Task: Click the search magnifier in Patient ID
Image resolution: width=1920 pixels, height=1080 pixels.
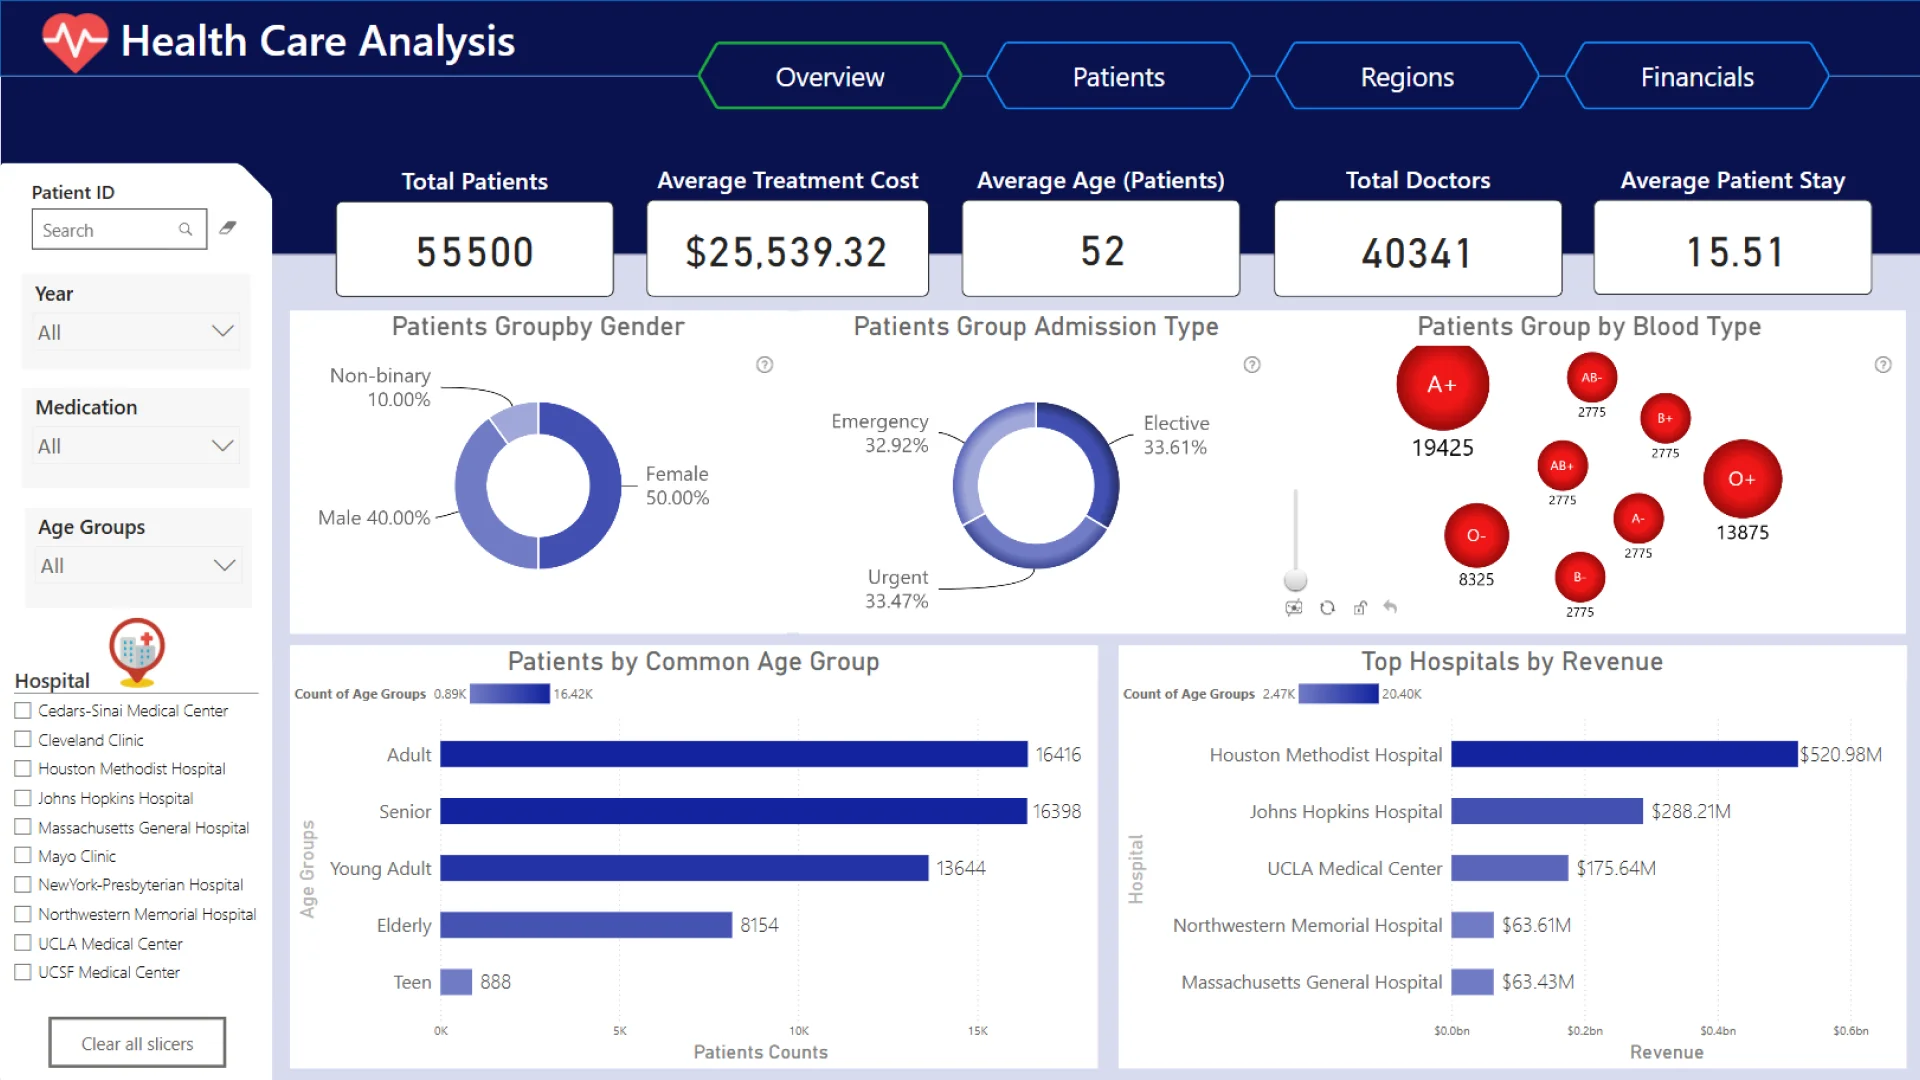Action: [185, 229]
